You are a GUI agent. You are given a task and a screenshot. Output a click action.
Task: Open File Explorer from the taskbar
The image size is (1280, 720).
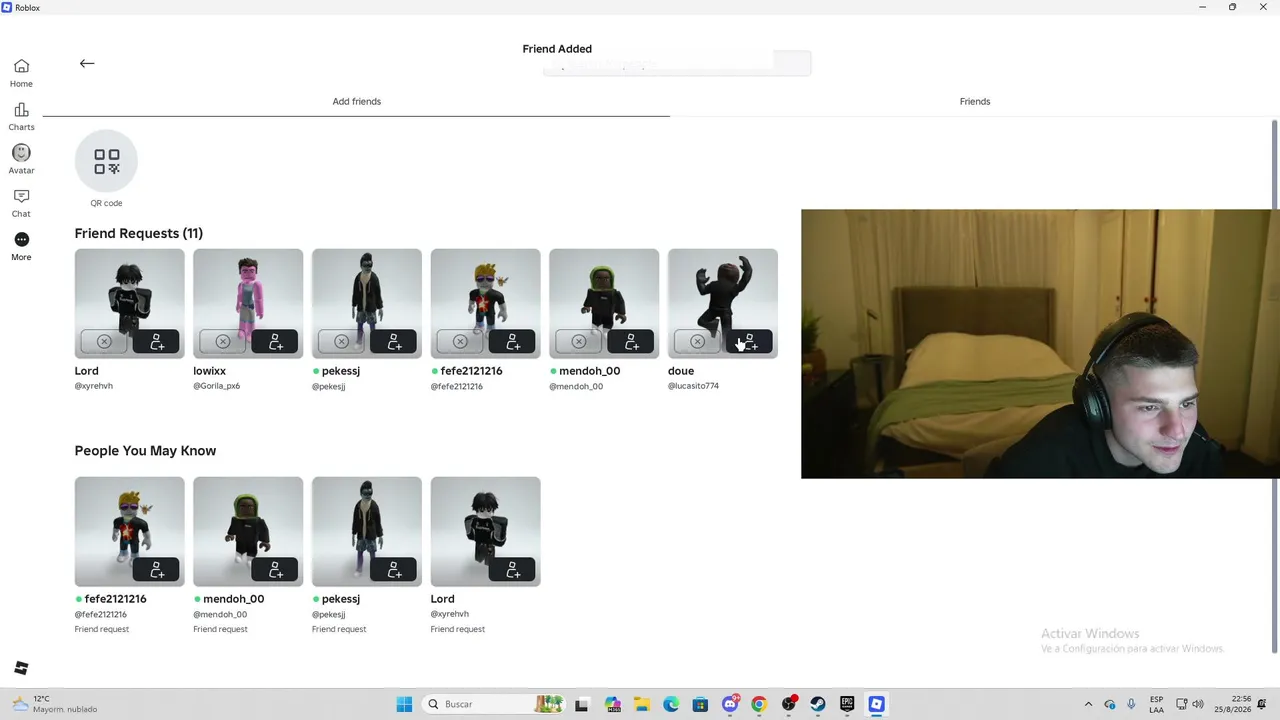point(641,704)
